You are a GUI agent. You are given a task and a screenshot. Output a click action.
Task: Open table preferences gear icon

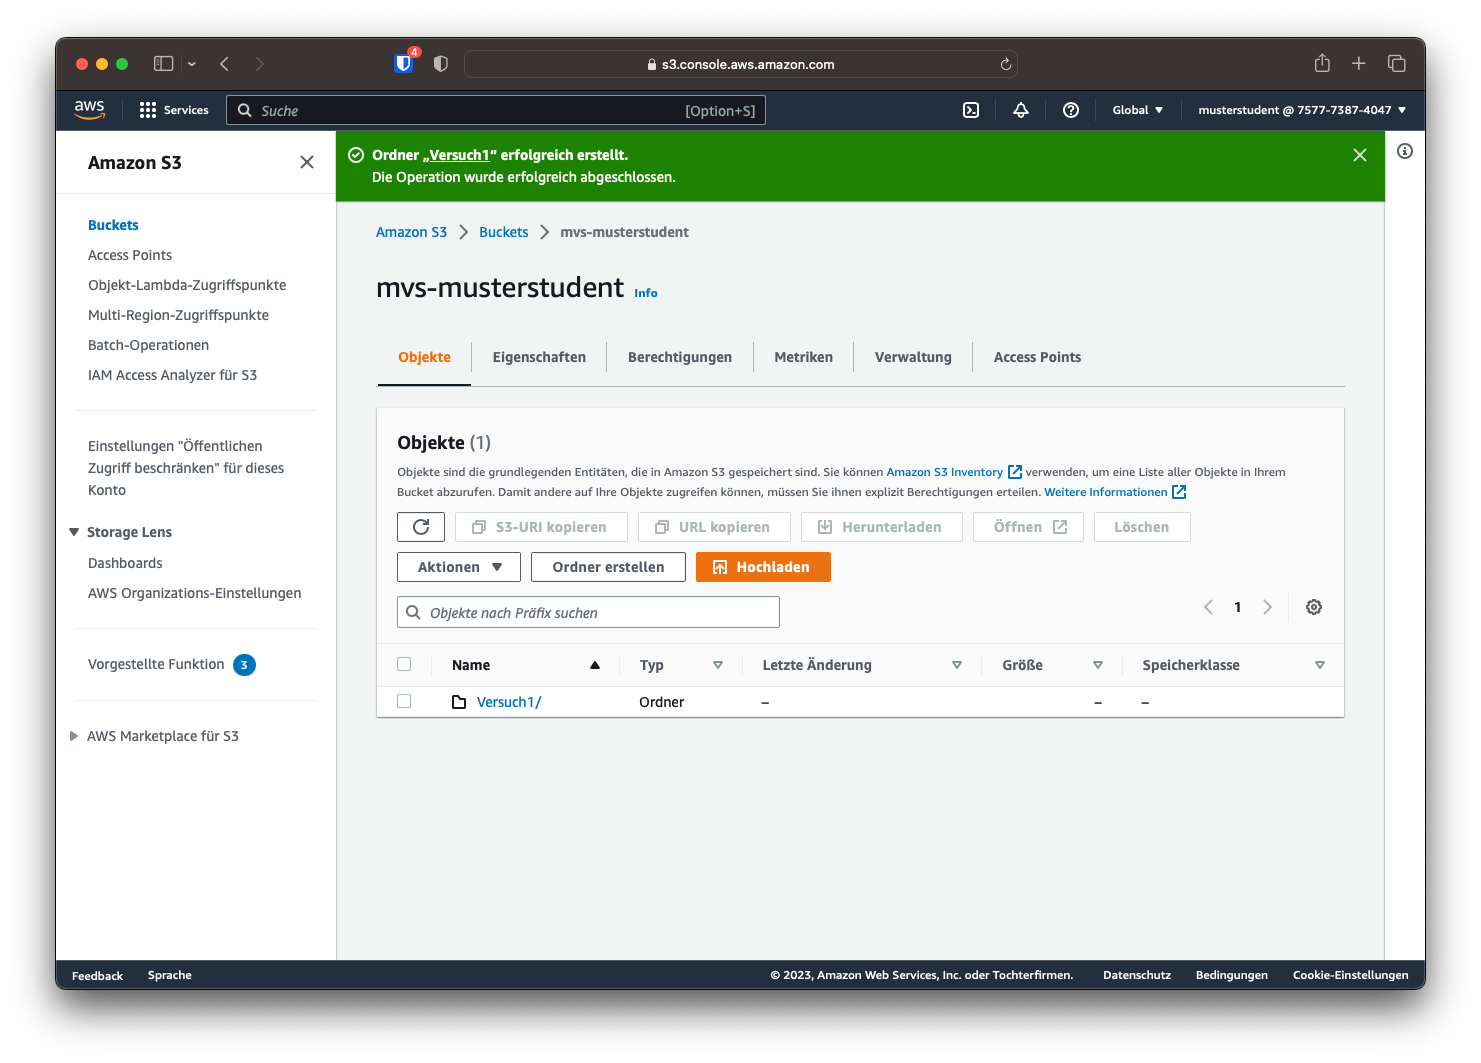(1314, 607)
